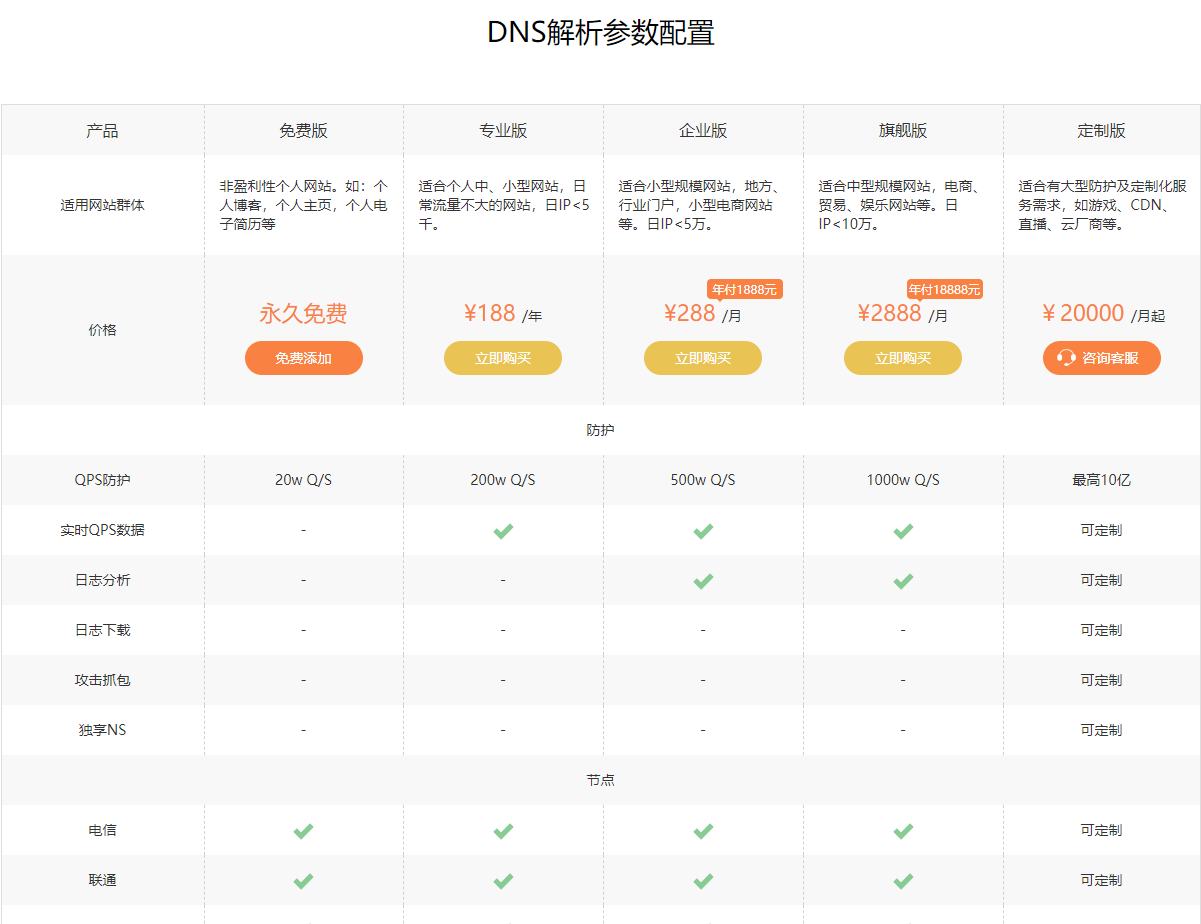This screenshot has width=1201, height=924.
Task: Click the ¥20000 price for 定制版
Action: pos(1084,314)
